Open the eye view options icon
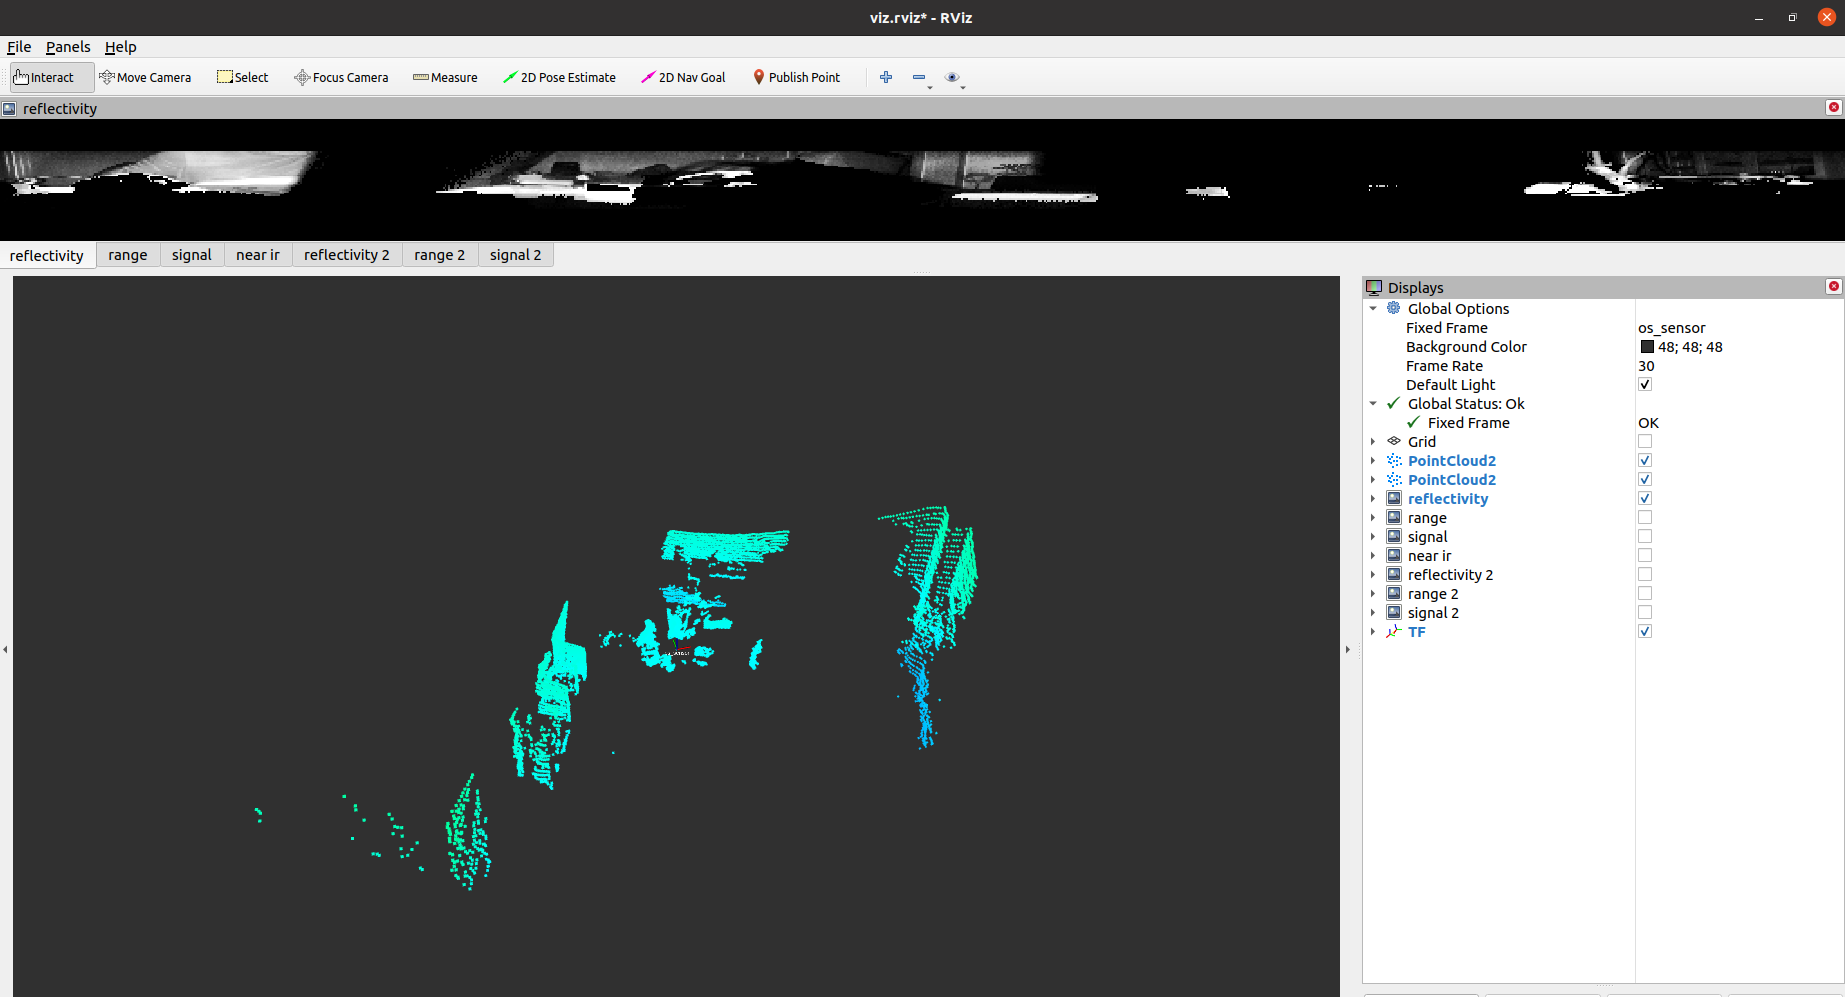 click(952, 77)
